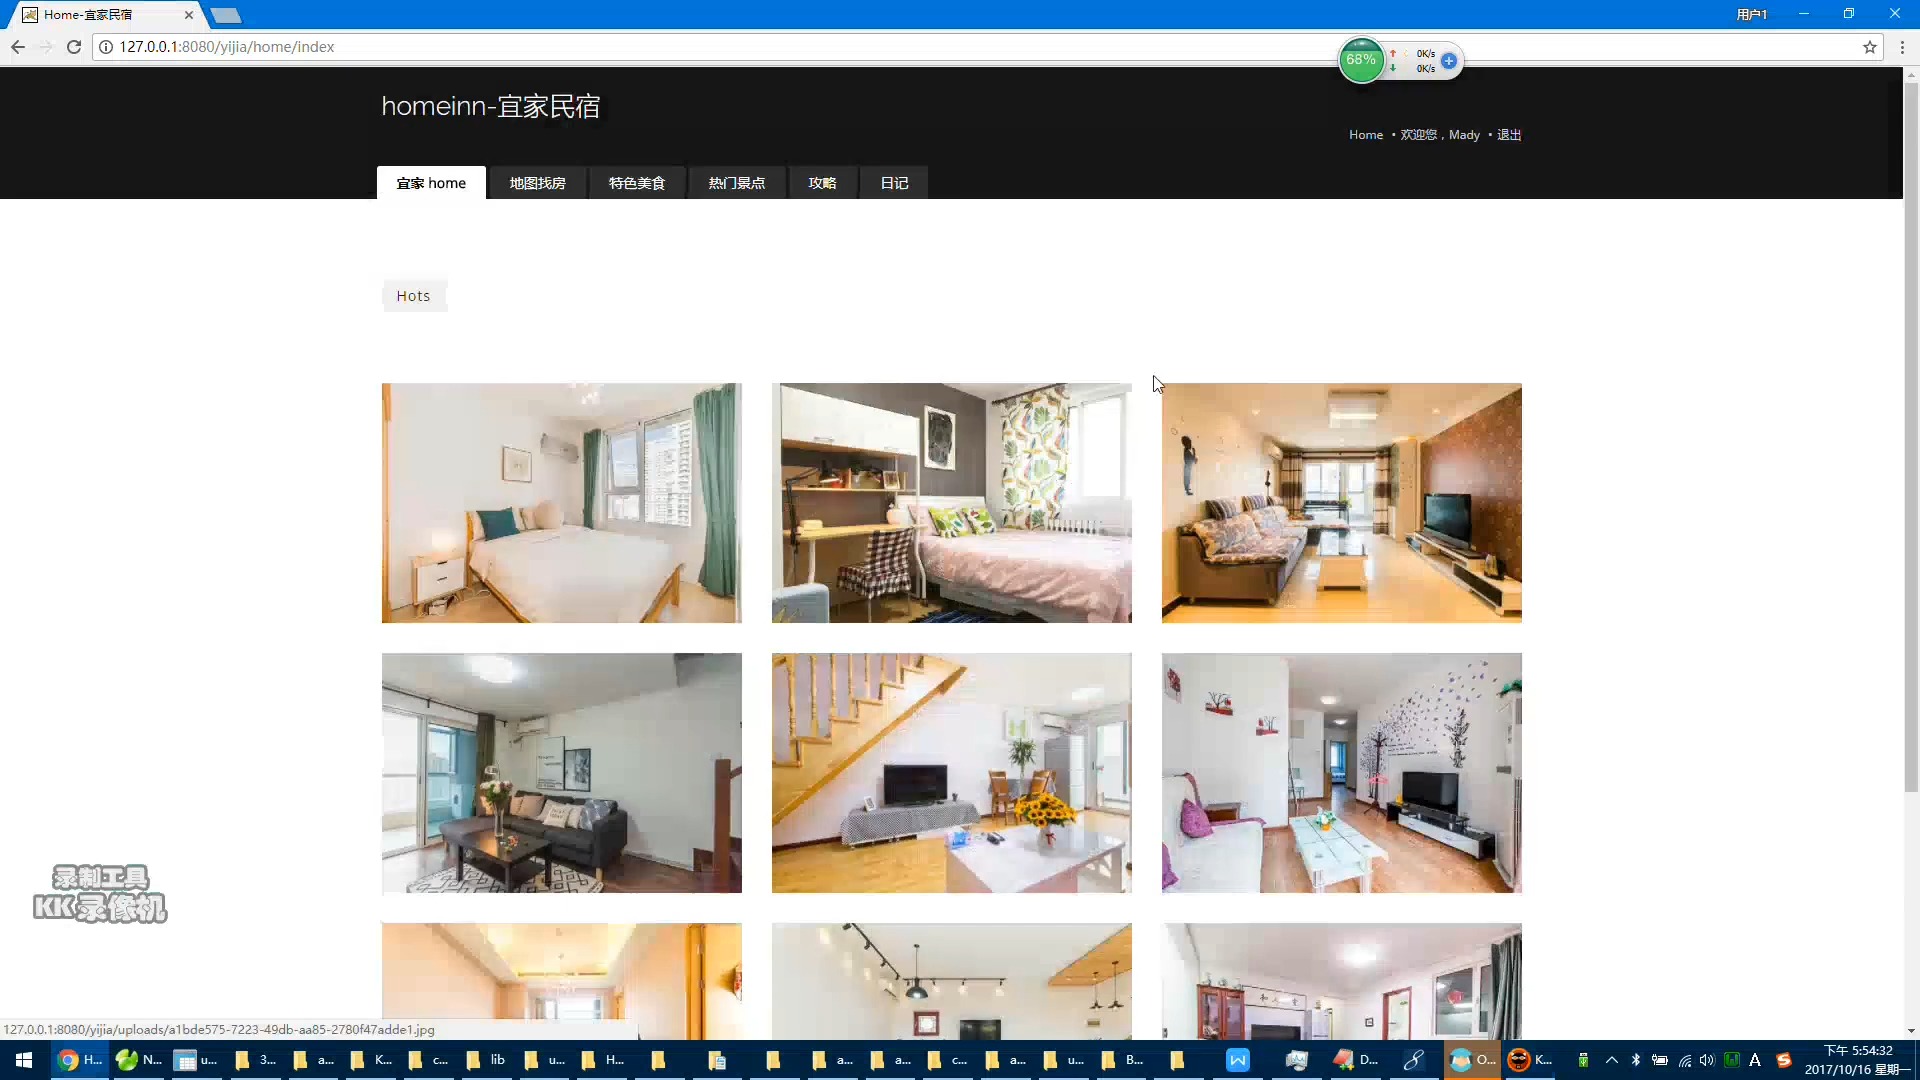Image resolution: width=1920 pixels, height=1080 pixels.
Task: Click the green 68% memory accelerator ball
Action: tap(1361, 60)
